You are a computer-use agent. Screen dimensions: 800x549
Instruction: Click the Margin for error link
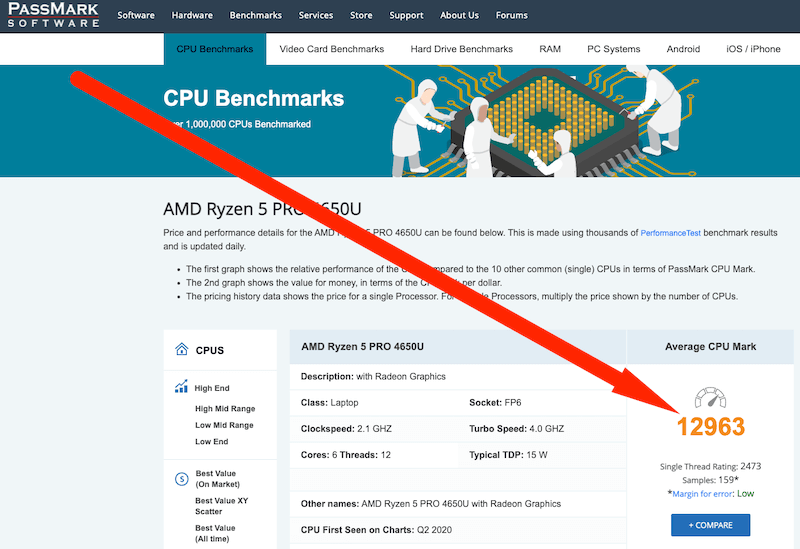coord(703,494)
